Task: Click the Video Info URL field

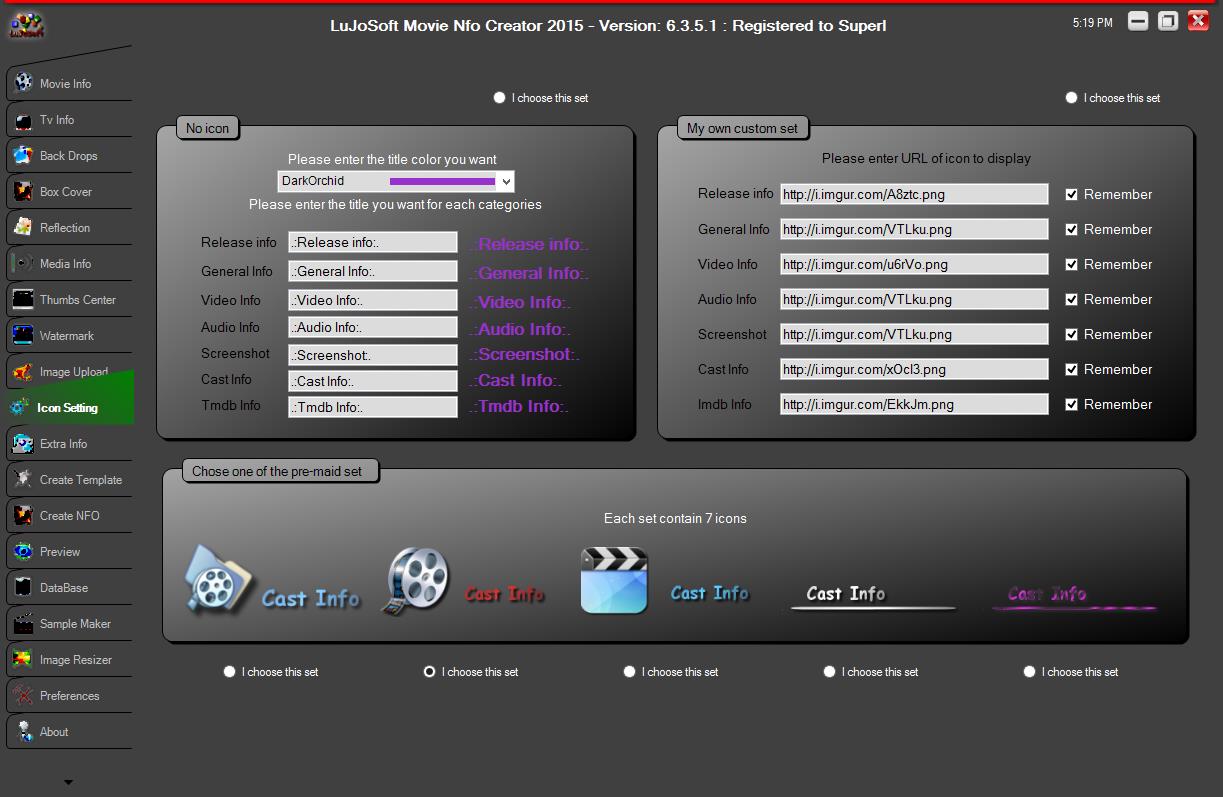Action: point(914,264)
